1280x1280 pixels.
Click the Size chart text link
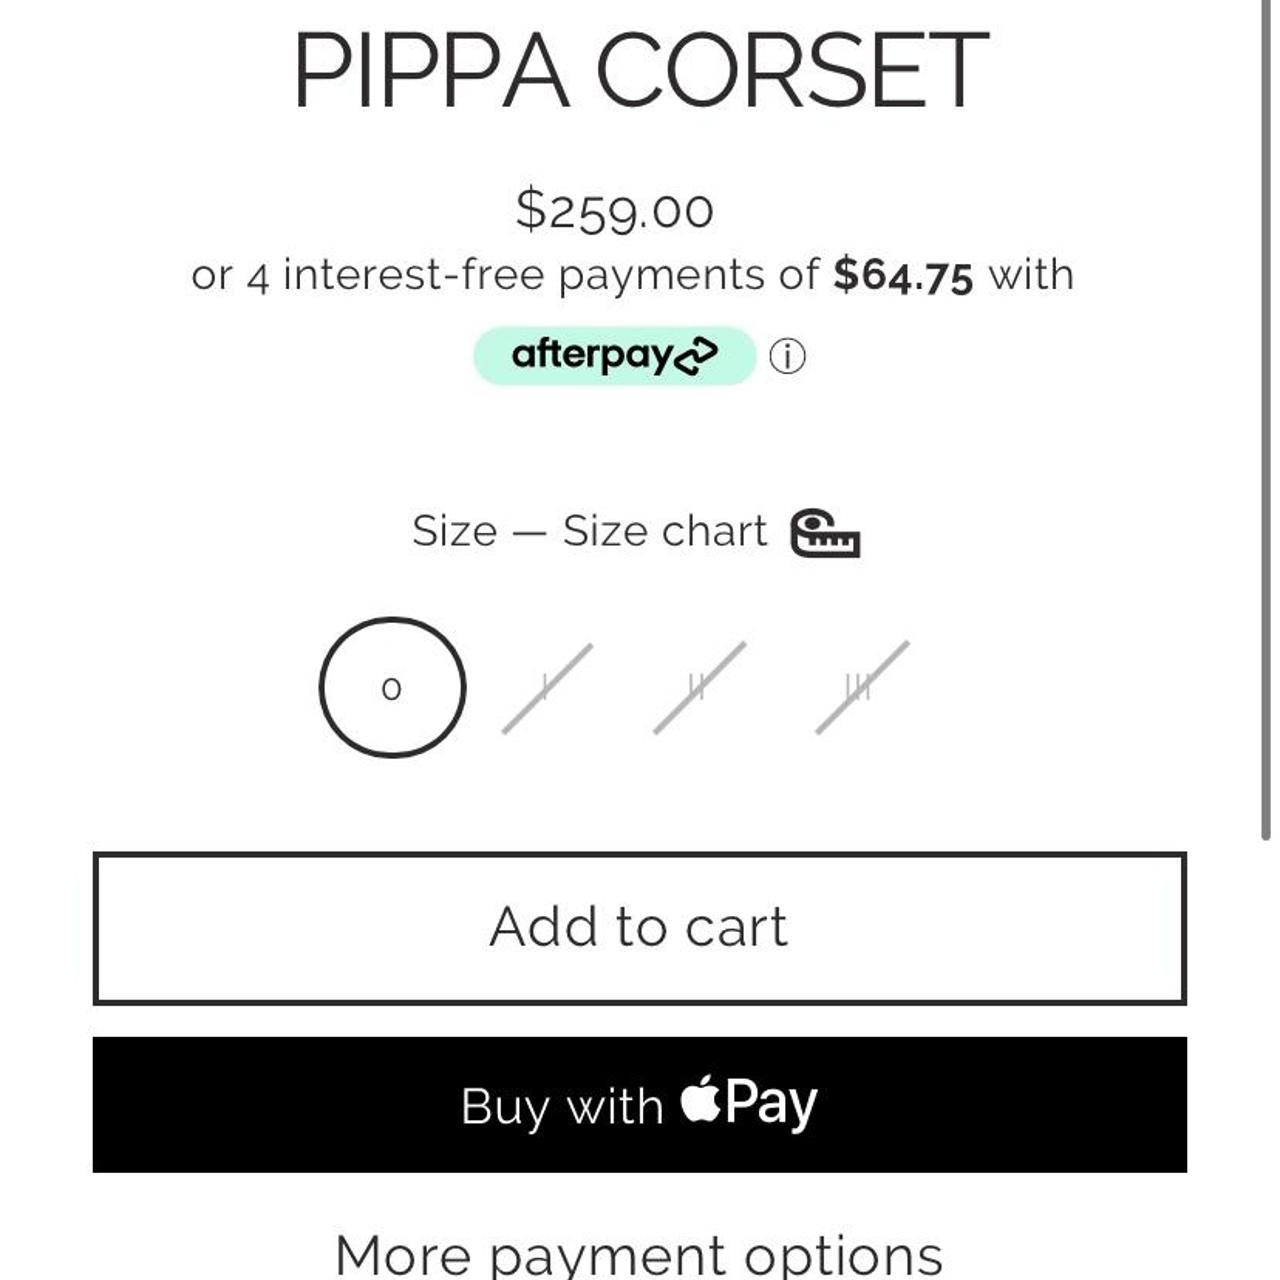tap(665, 531)
